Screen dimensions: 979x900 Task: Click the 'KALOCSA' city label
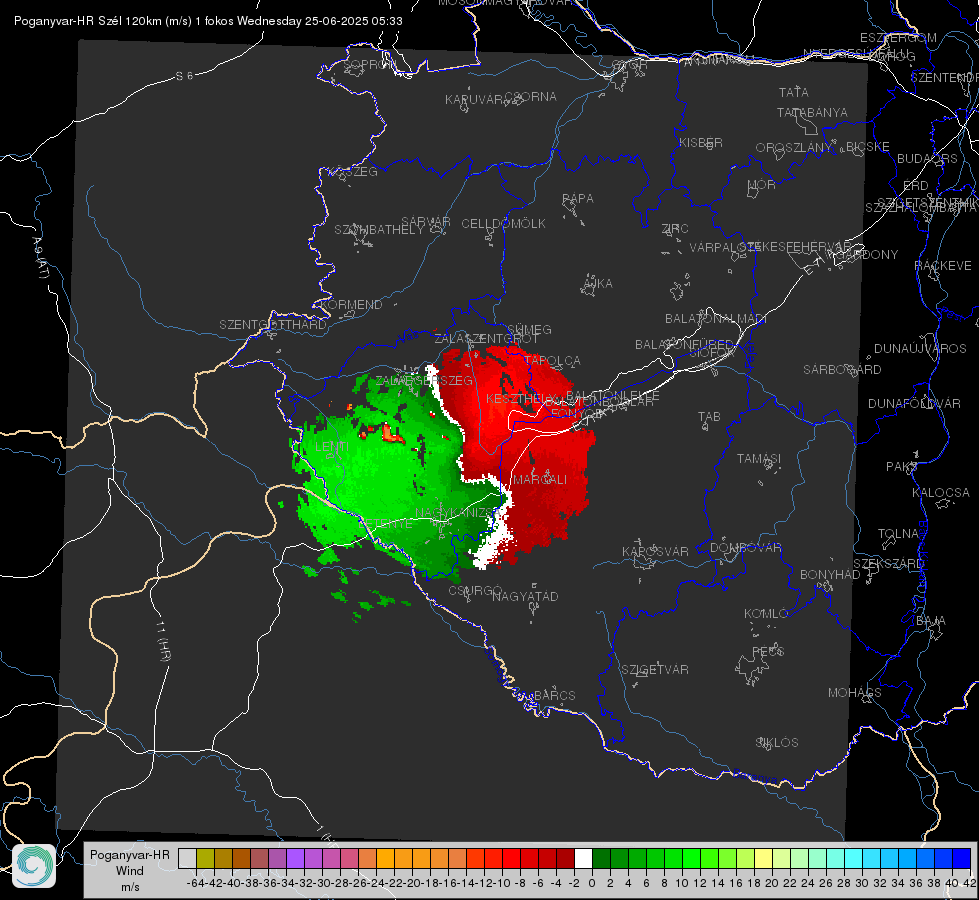click(941, 493)
